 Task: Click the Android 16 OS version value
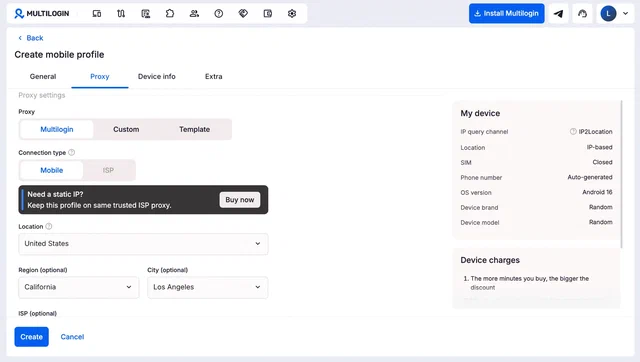pos(597,192)
